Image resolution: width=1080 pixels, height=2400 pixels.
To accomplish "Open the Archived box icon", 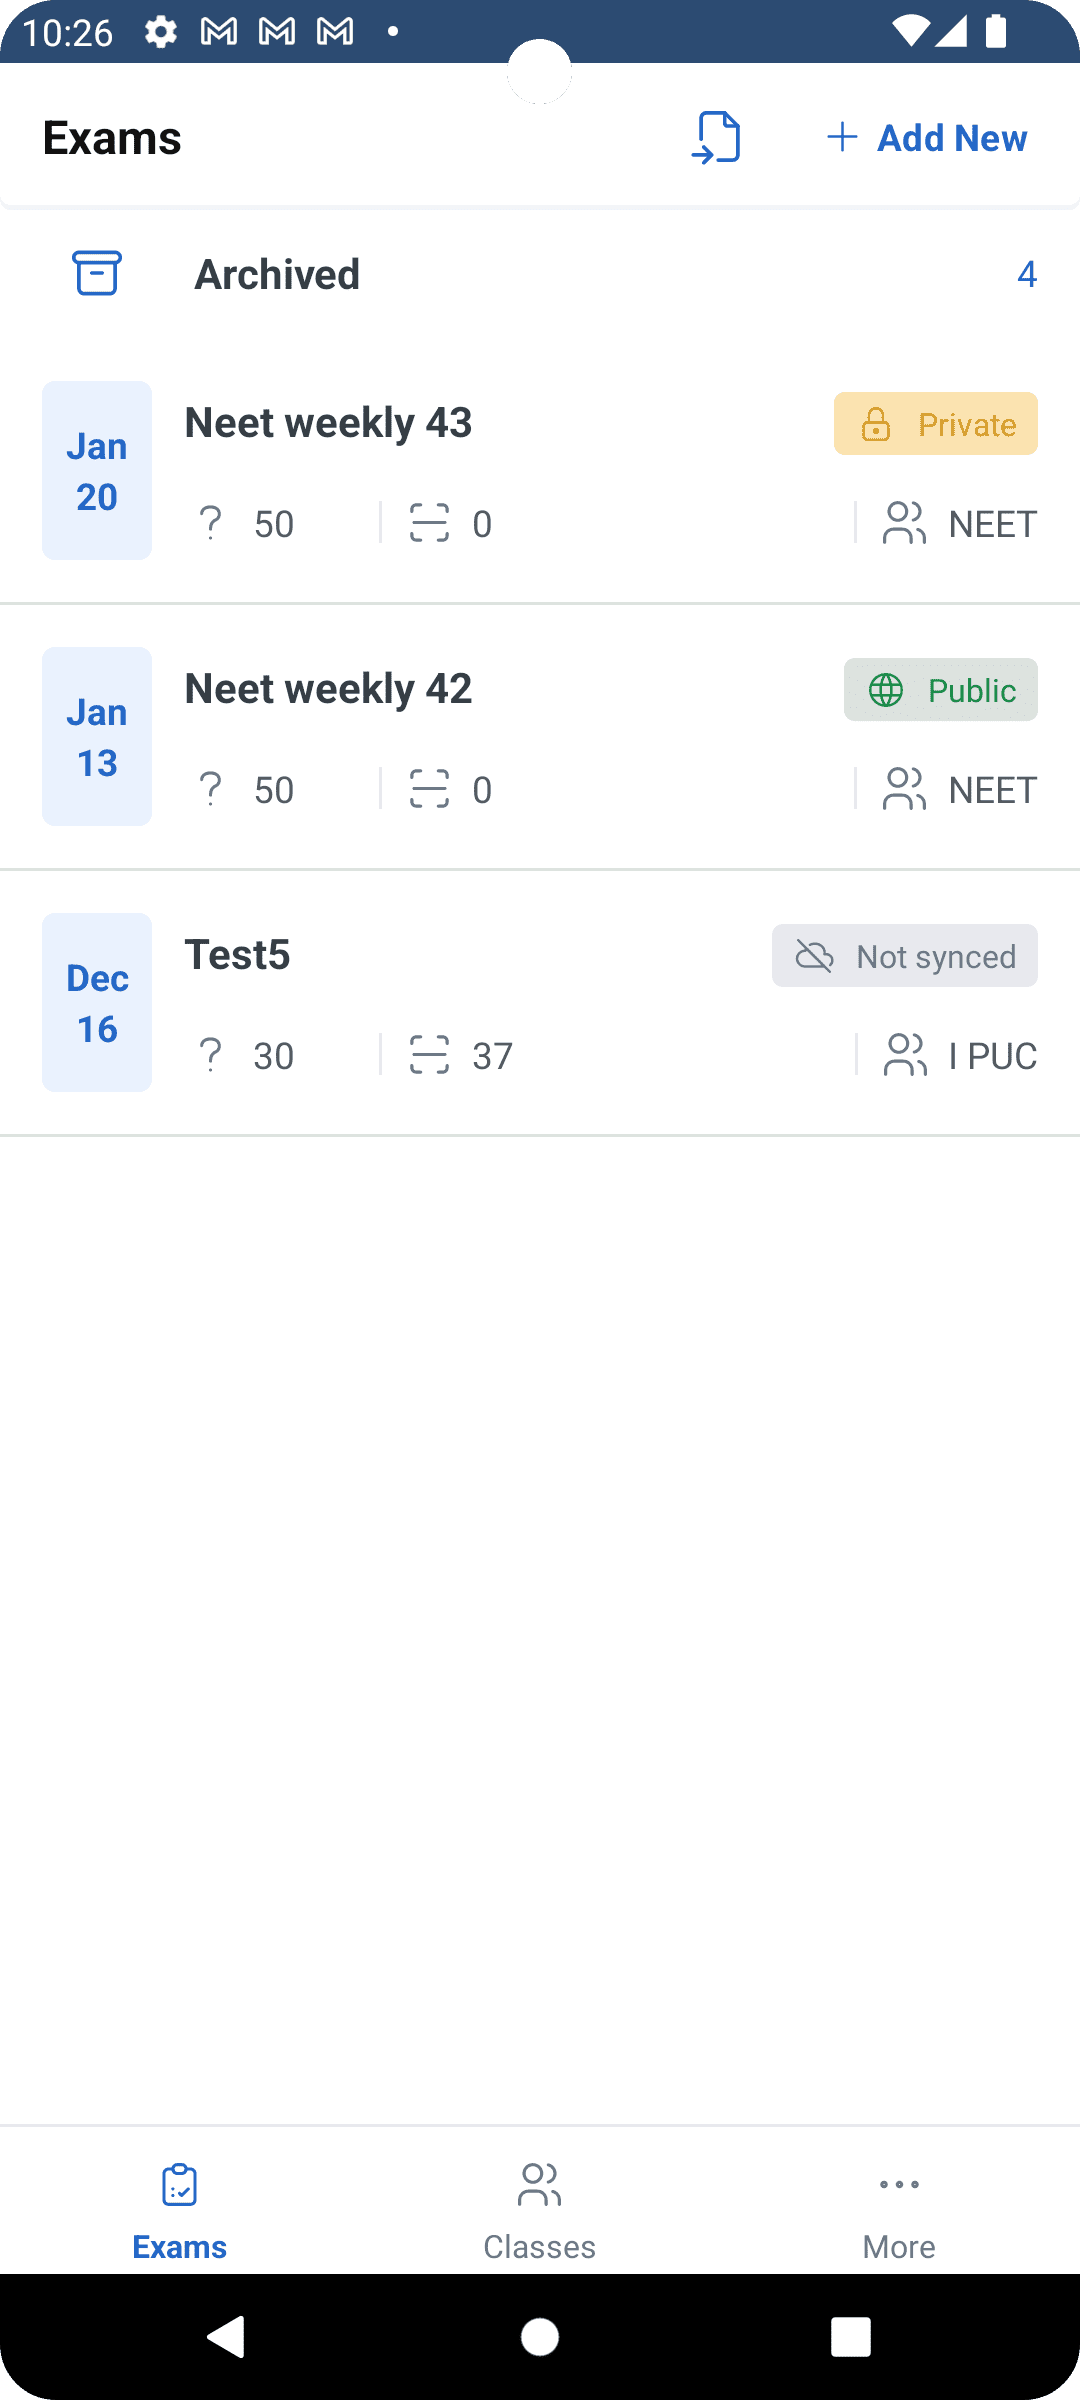I will point(97,273).
